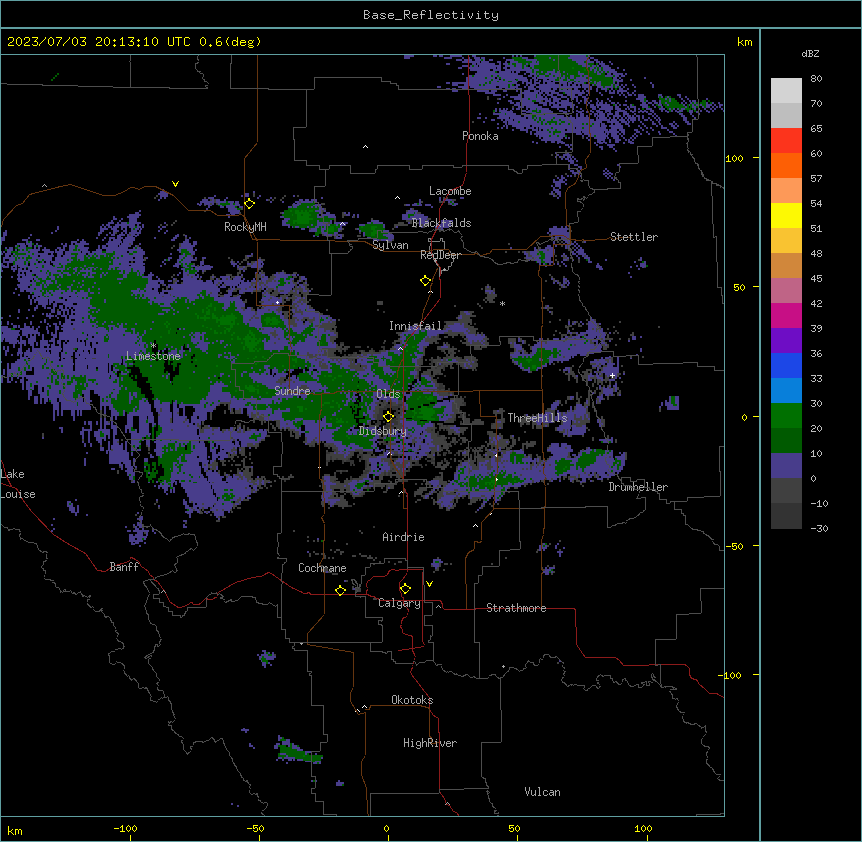Click the yellow diamond marker above Didsbury

click(x=389, y=416)
